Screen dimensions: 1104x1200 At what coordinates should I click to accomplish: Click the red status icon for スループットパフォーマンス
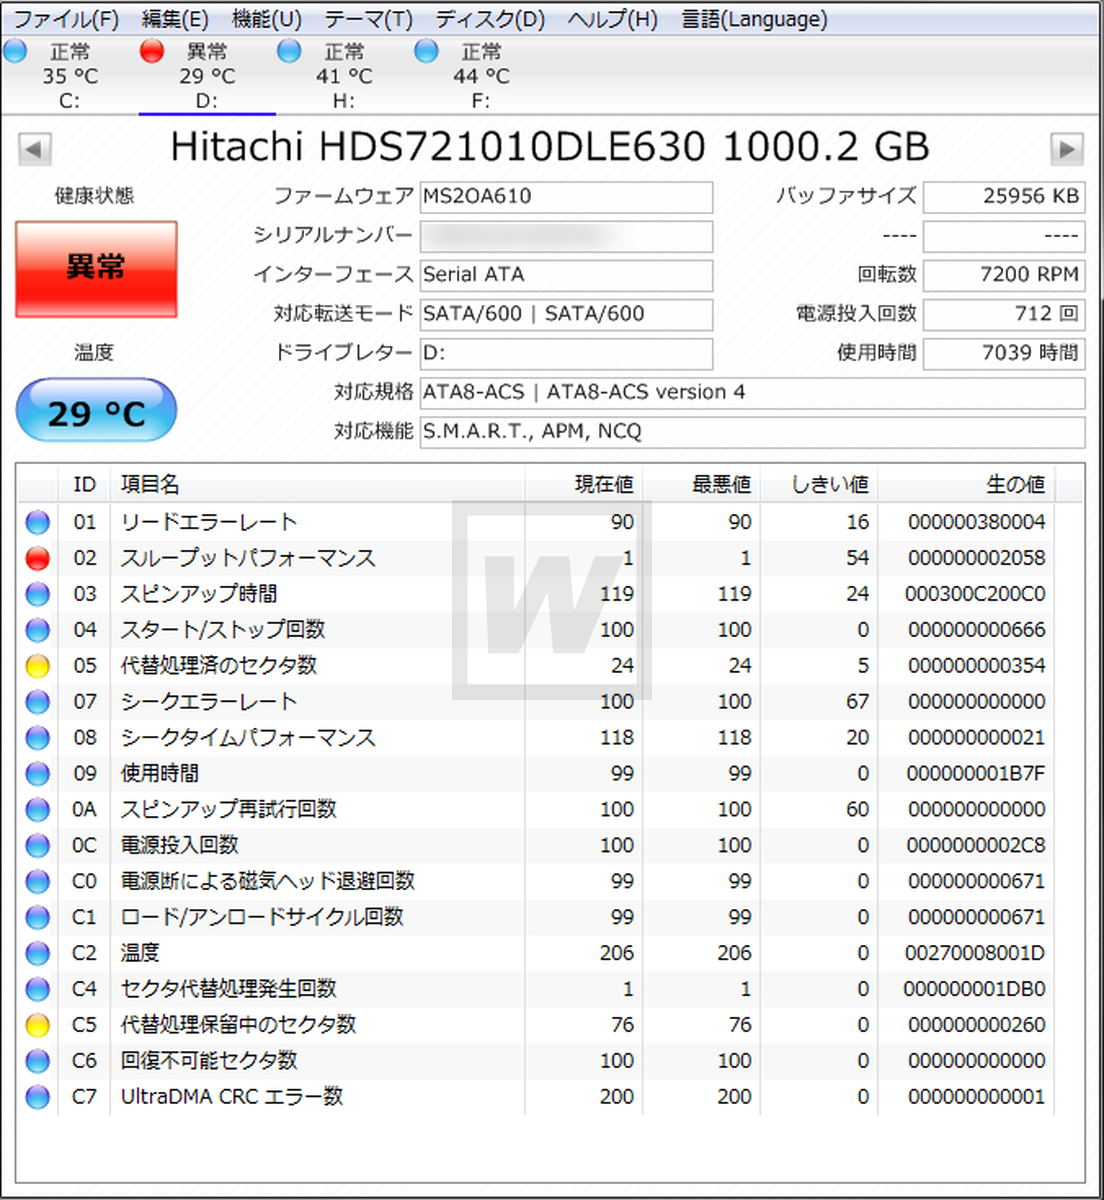point(38,558)
